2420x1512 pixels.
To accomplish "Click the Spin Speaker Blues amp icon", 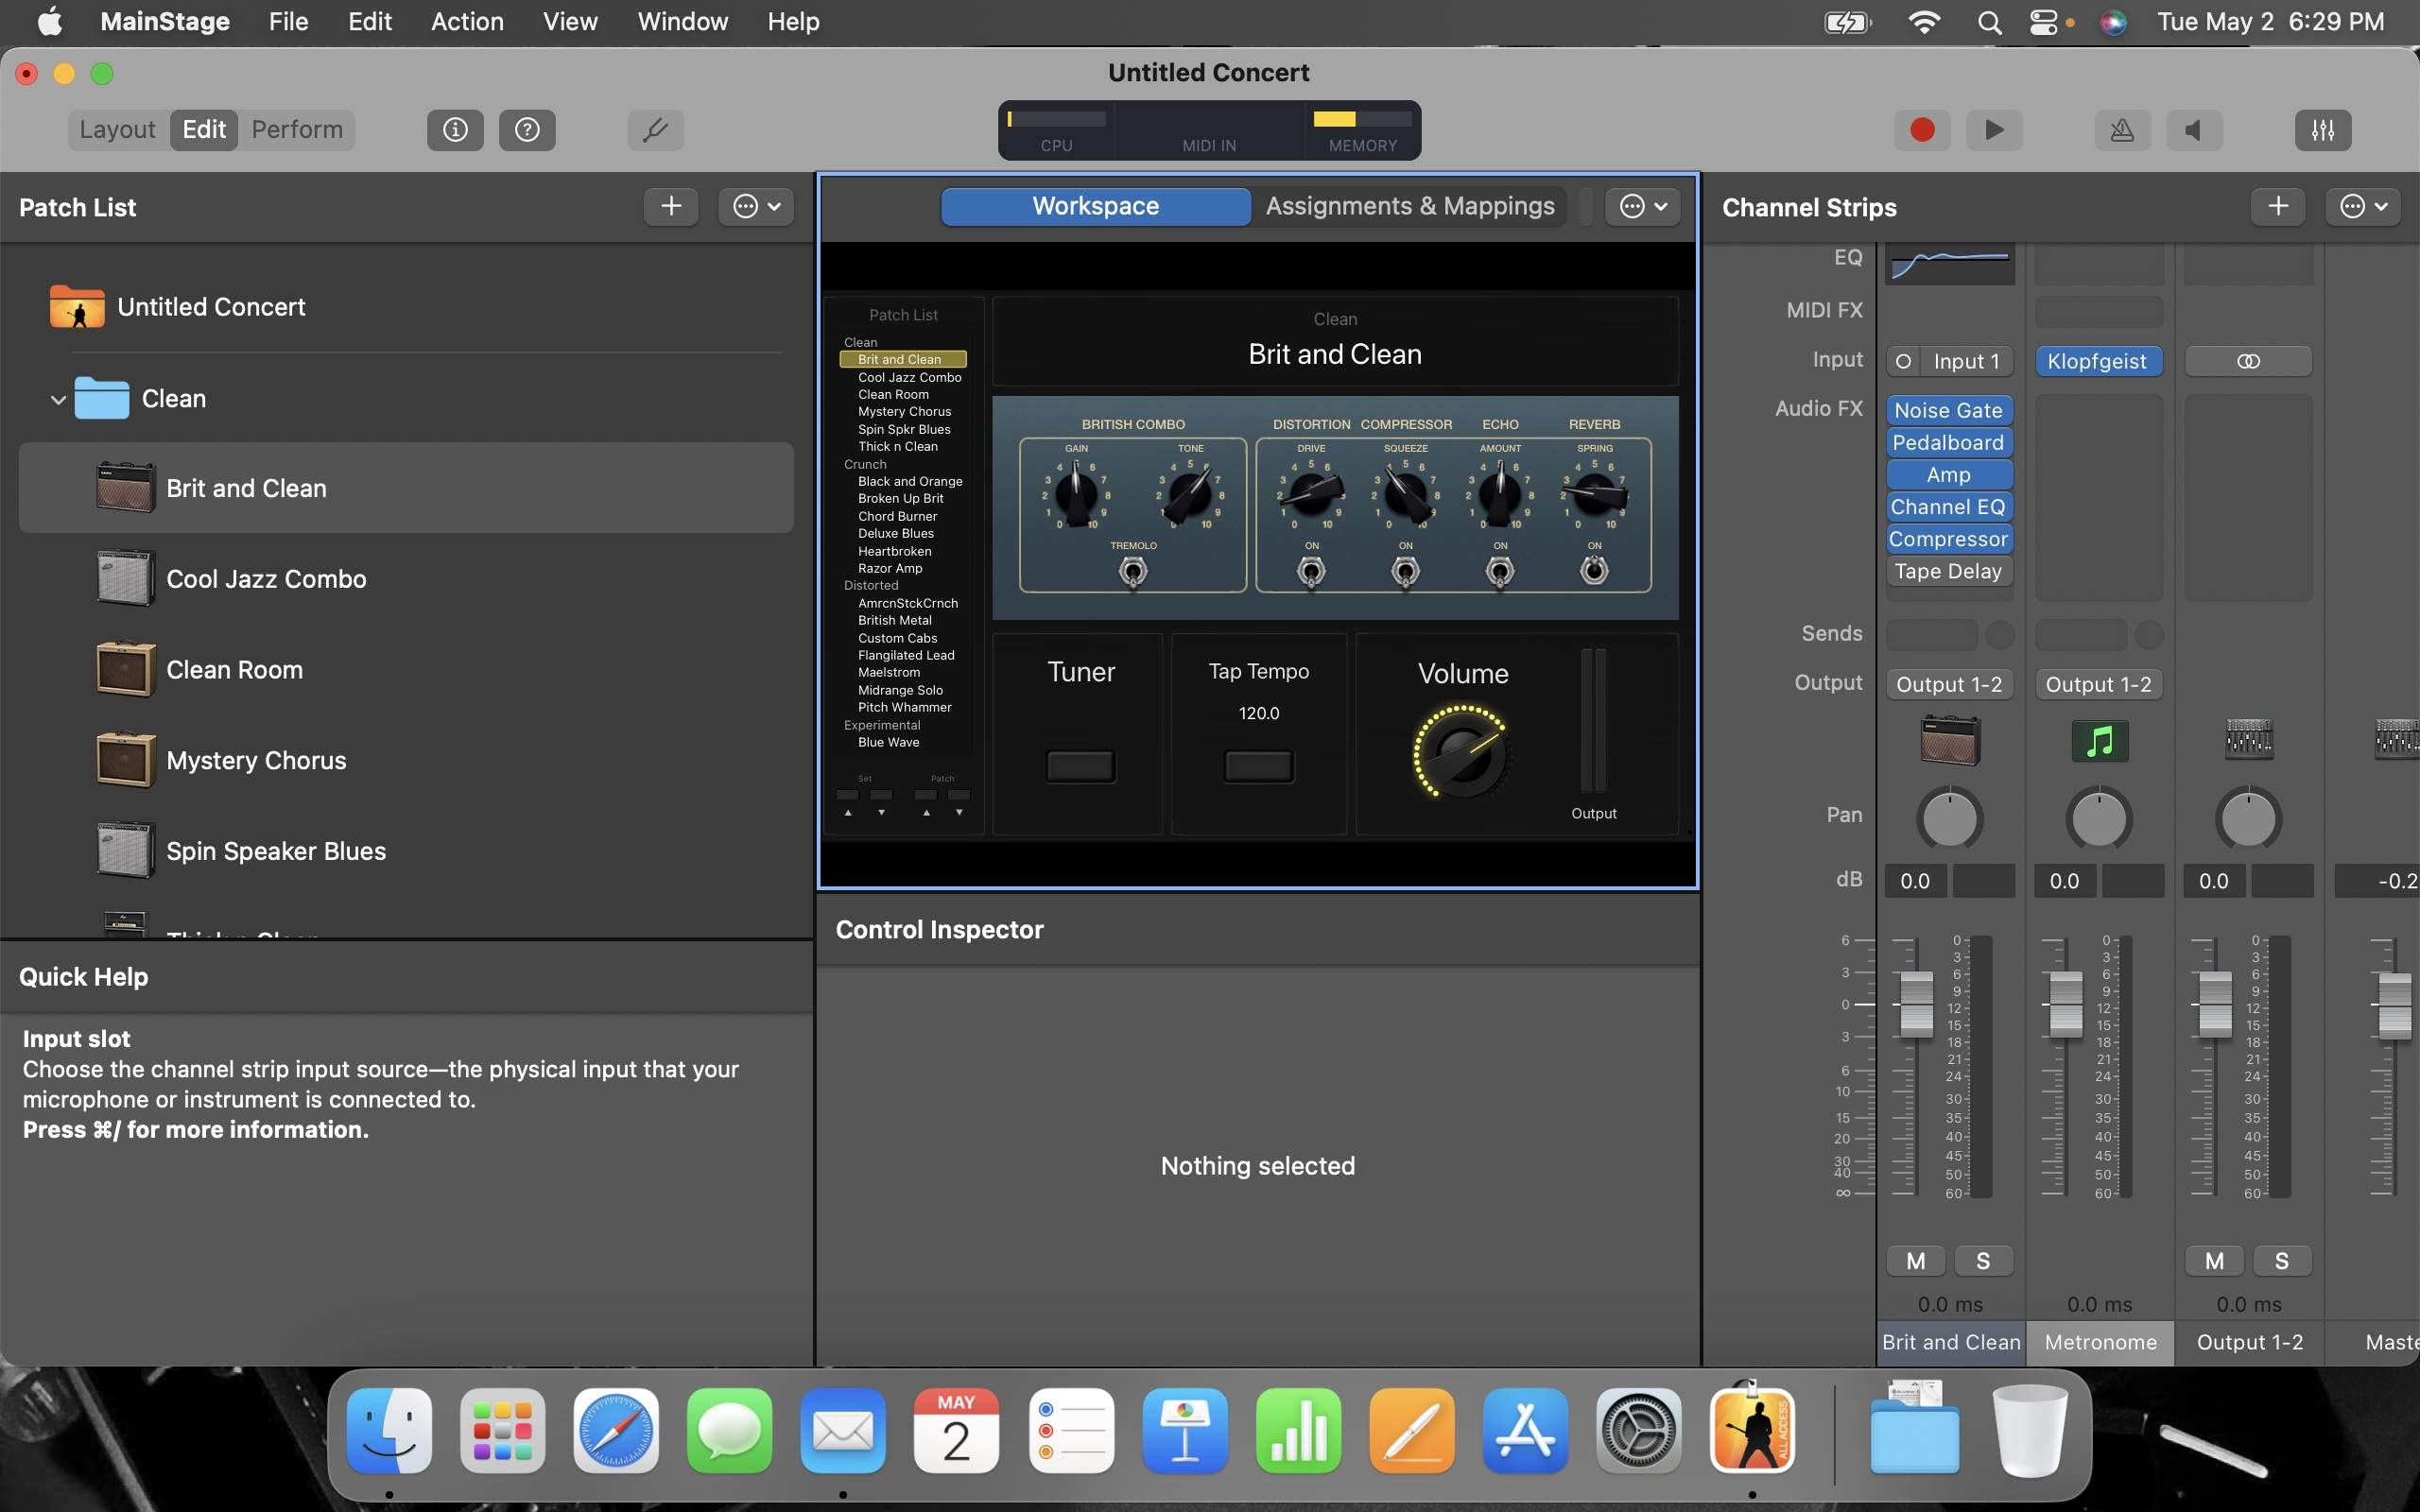I will click(x=126, y=851).
